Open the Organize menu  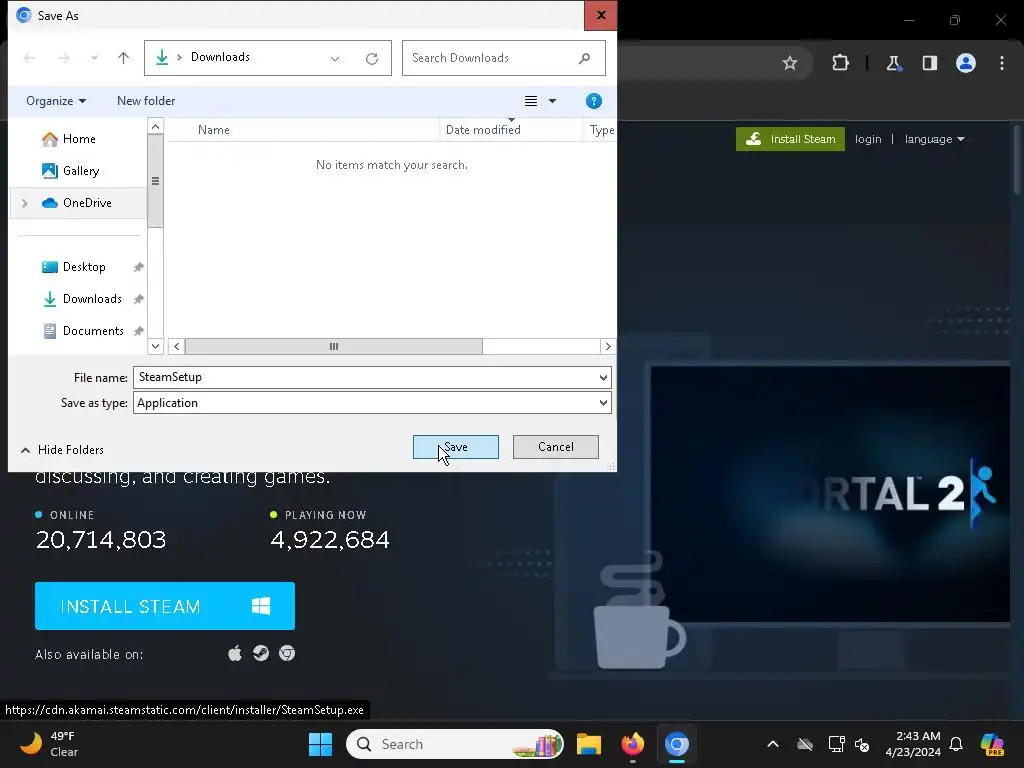[56, 101]
